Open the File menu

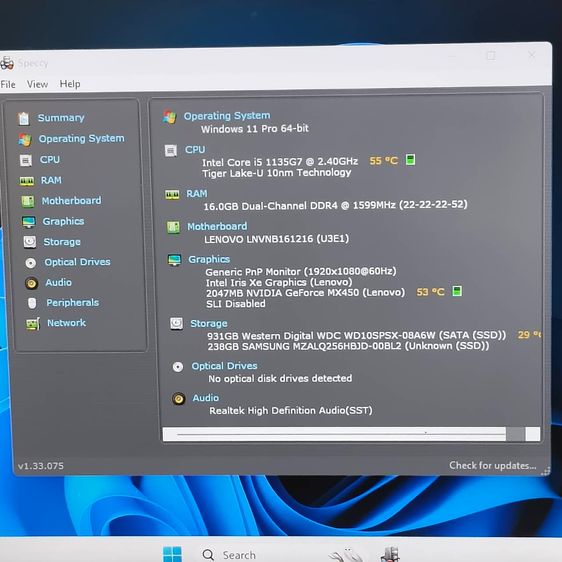click(8, 85)
